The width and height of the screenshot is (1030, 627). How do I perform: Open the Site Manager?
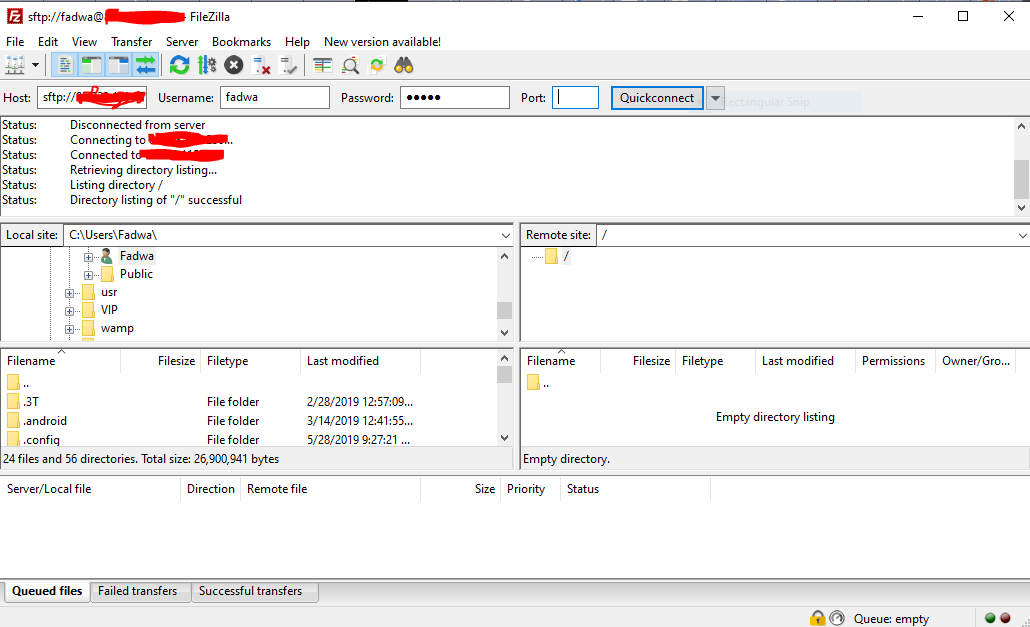14,65
